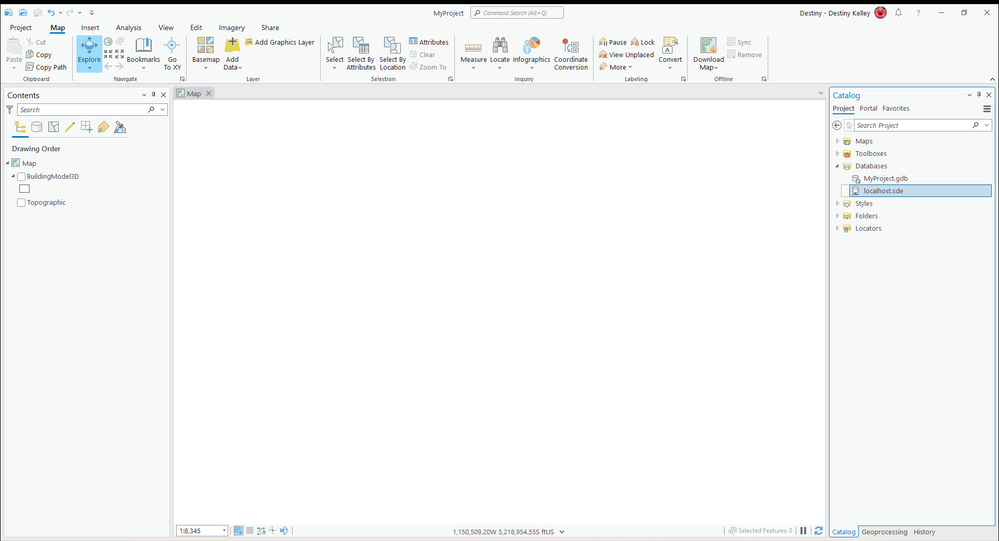Image resolution: width=999 pixels, height=541 pixels.
Task: Open Coordinate Conversion
Action: [571, 54]
